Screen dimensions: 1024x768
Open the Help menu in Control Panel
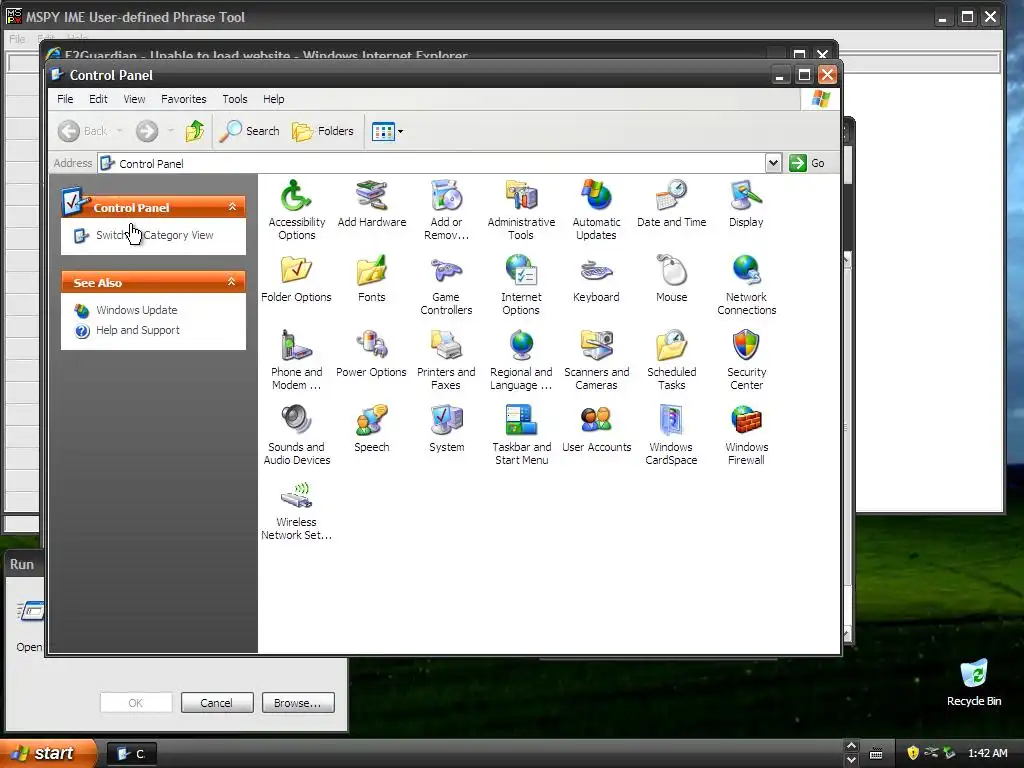tap(274, 99)
